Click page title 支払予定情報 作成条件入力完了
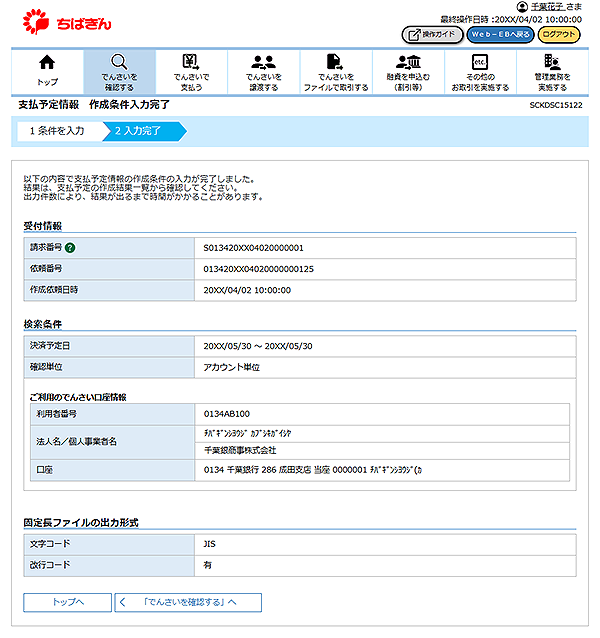The height and width of the screenshot is (638, 600). click(94, 105)
